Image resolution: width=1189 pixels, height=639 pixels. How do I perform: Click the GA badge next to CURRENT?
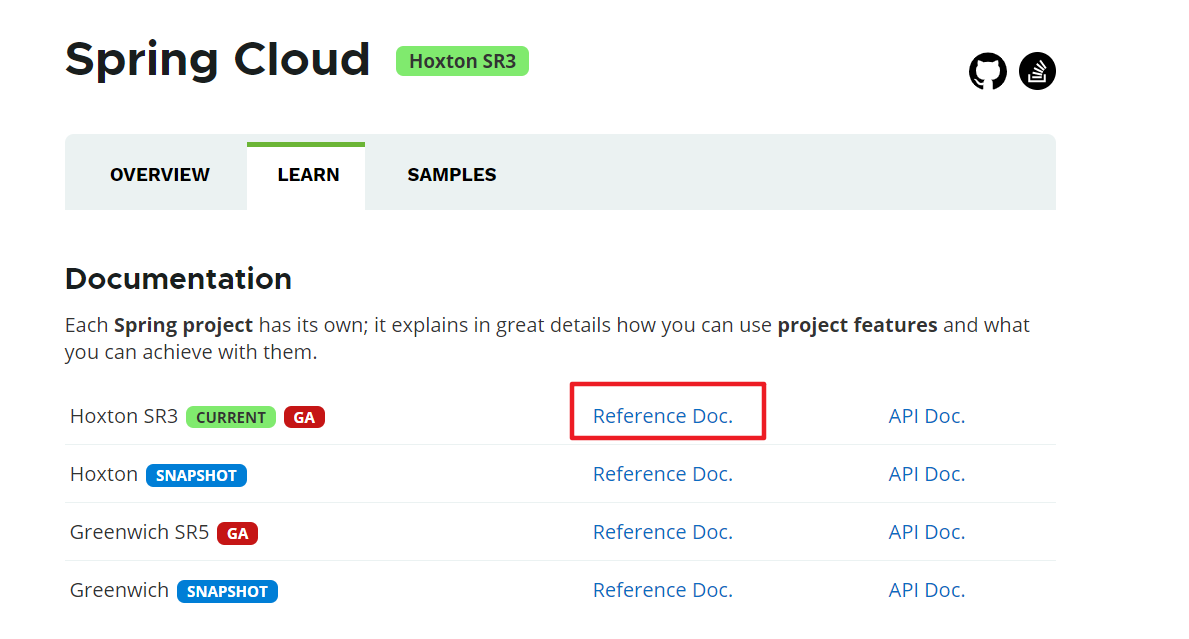coord(304,417)
